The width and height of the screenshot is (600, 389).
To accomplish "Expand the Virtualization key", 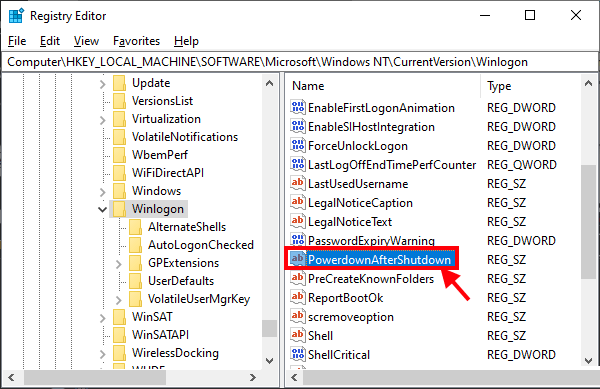I will pos(102,120).
